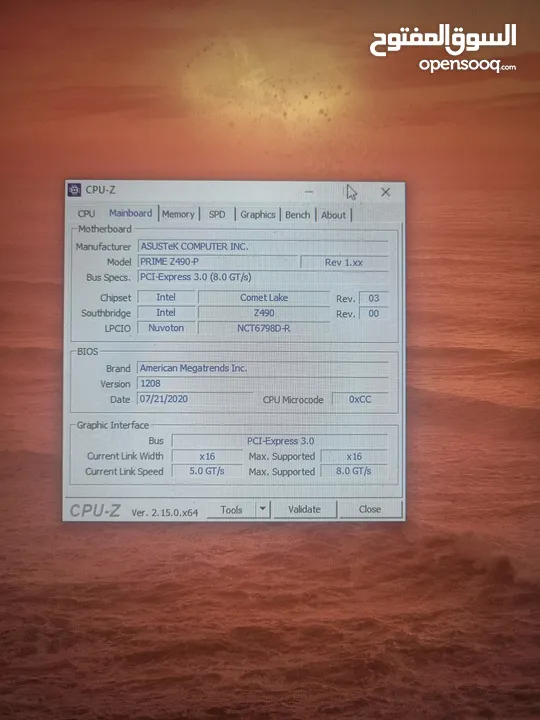540x720 pixels.
Task: Click the CPU Microcode 0xCC value
Action: coord(360,399)
